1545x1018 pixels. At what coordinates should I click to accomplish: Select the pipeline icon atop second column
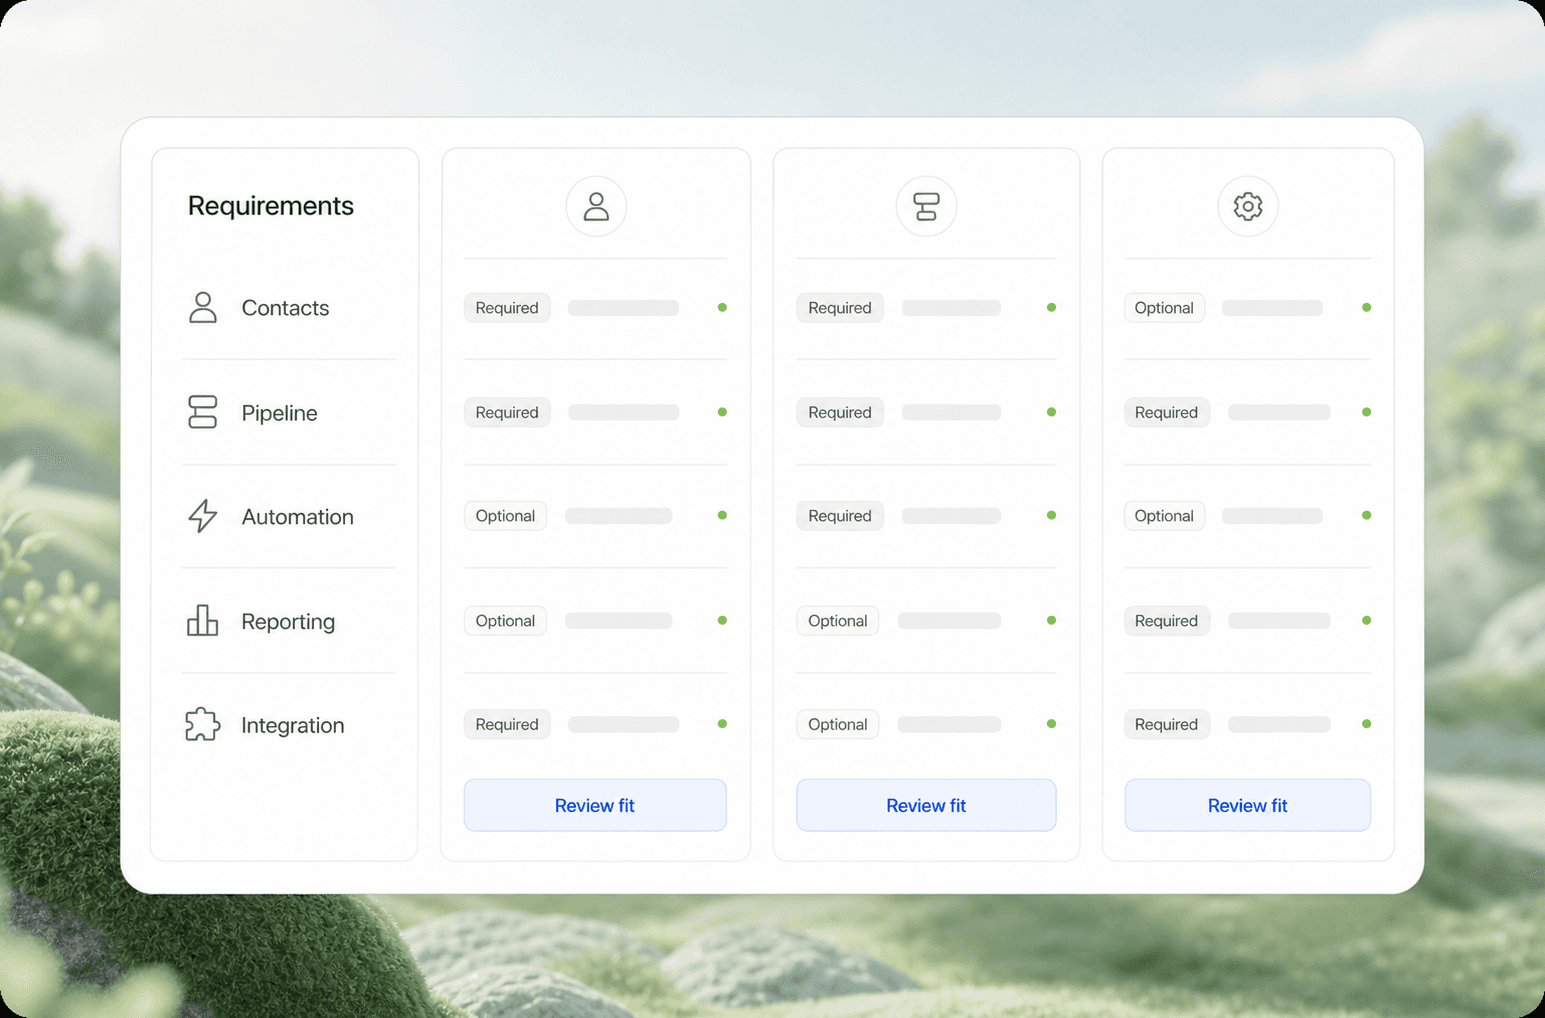click(x=926, y=206)
